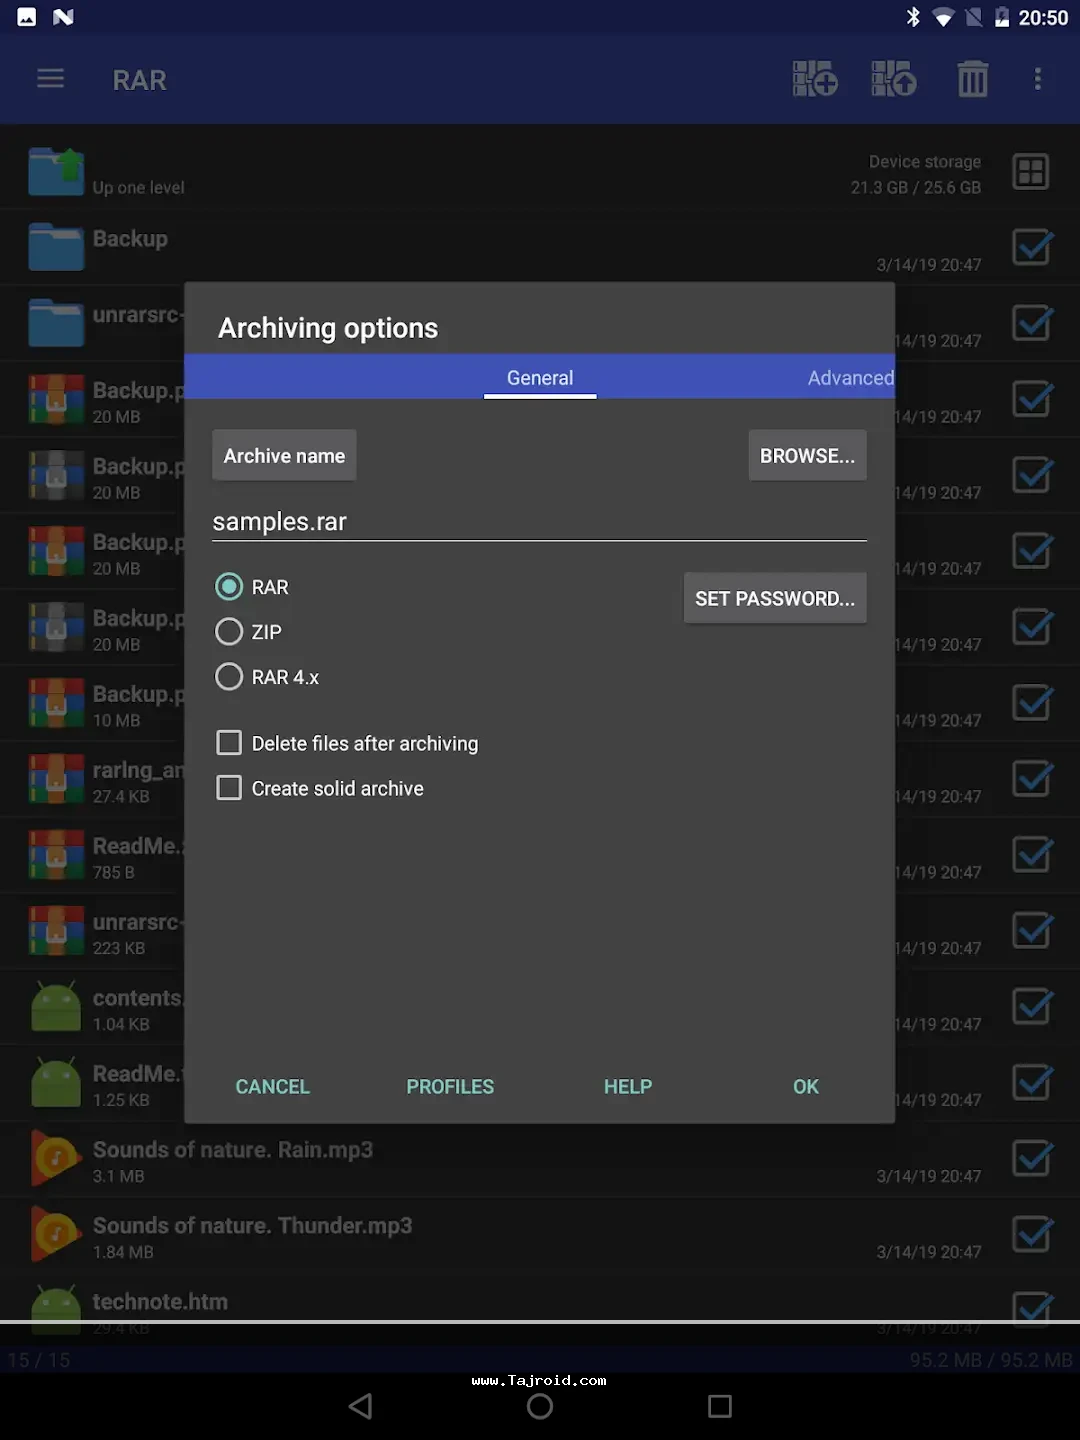Switch to the Advanced tab
The image size is (1080, 1440).
pos(849,378)
